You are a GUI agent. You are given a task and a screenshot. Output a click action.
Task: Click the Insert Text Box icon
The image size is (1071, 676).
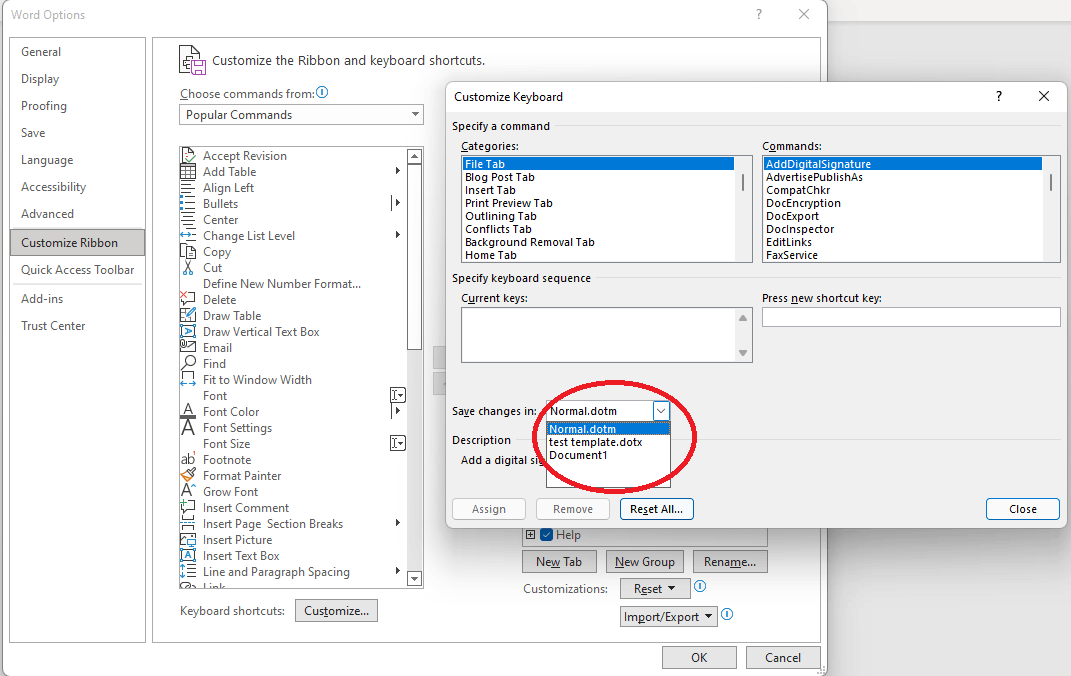188,555
